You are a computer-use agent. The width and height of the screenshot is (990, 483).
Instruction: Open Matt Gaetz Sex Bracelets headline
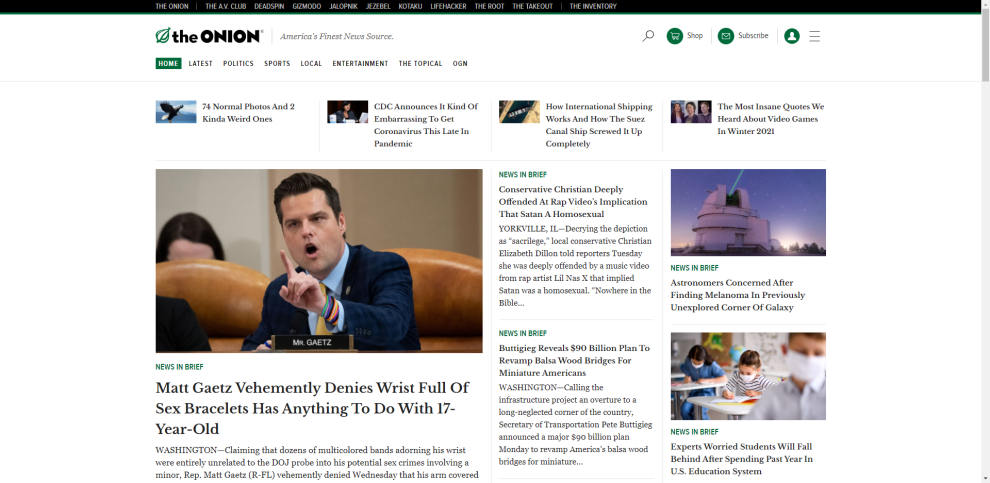click(x=313, y=408)
